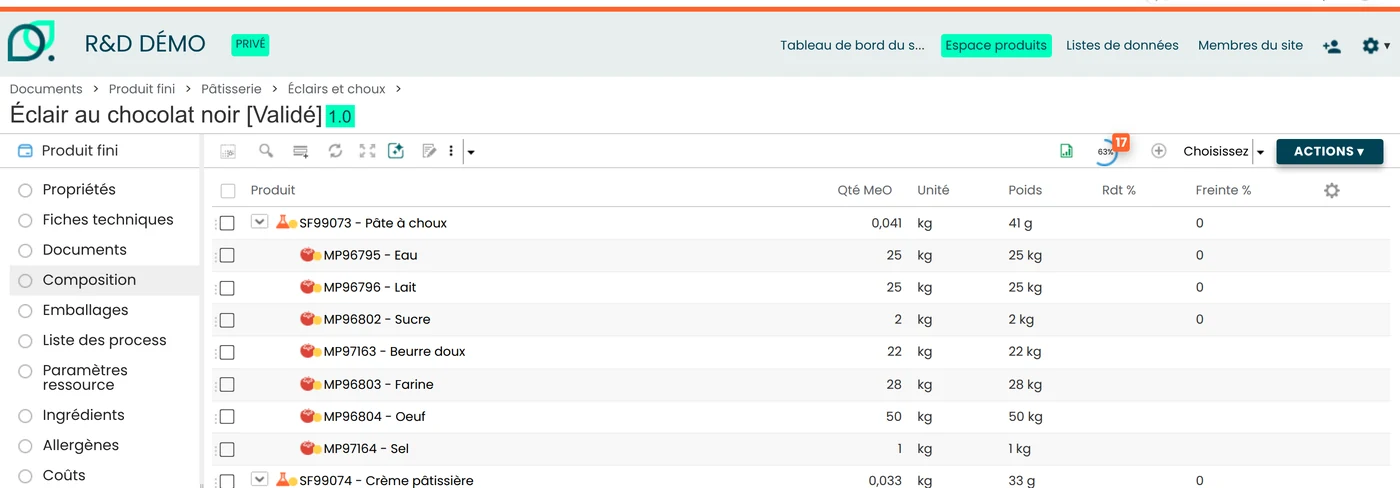Open the ACTIONS menu button
This screenshot has width=1400, height=488.
[1329, 151]
